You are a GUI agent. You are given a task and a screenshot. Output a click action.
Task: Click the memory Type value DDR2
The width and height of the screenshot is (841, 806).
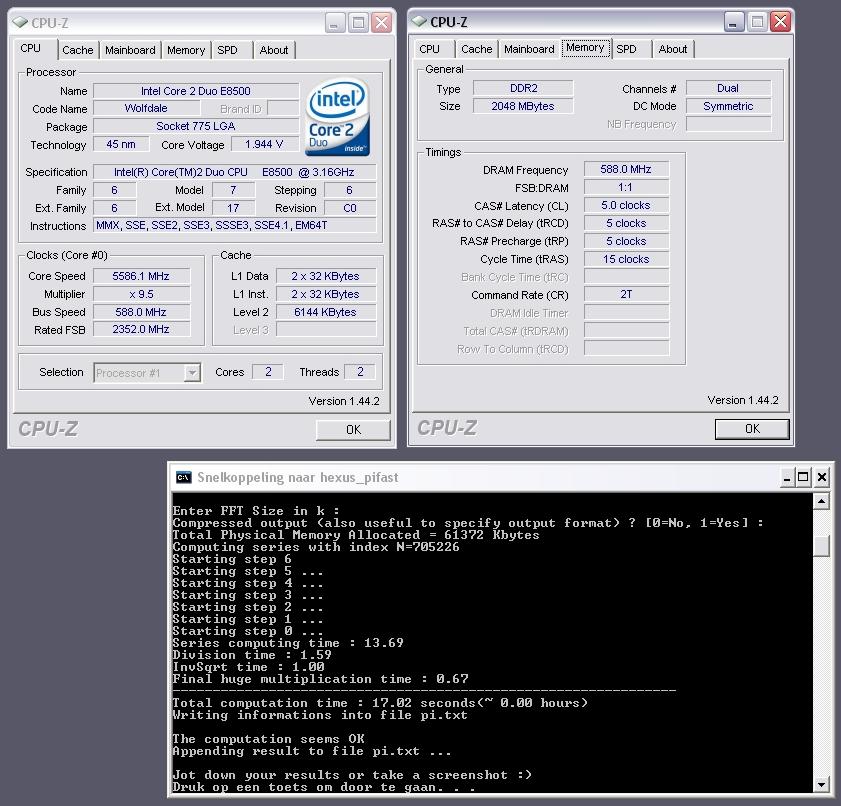coord(523,88)
